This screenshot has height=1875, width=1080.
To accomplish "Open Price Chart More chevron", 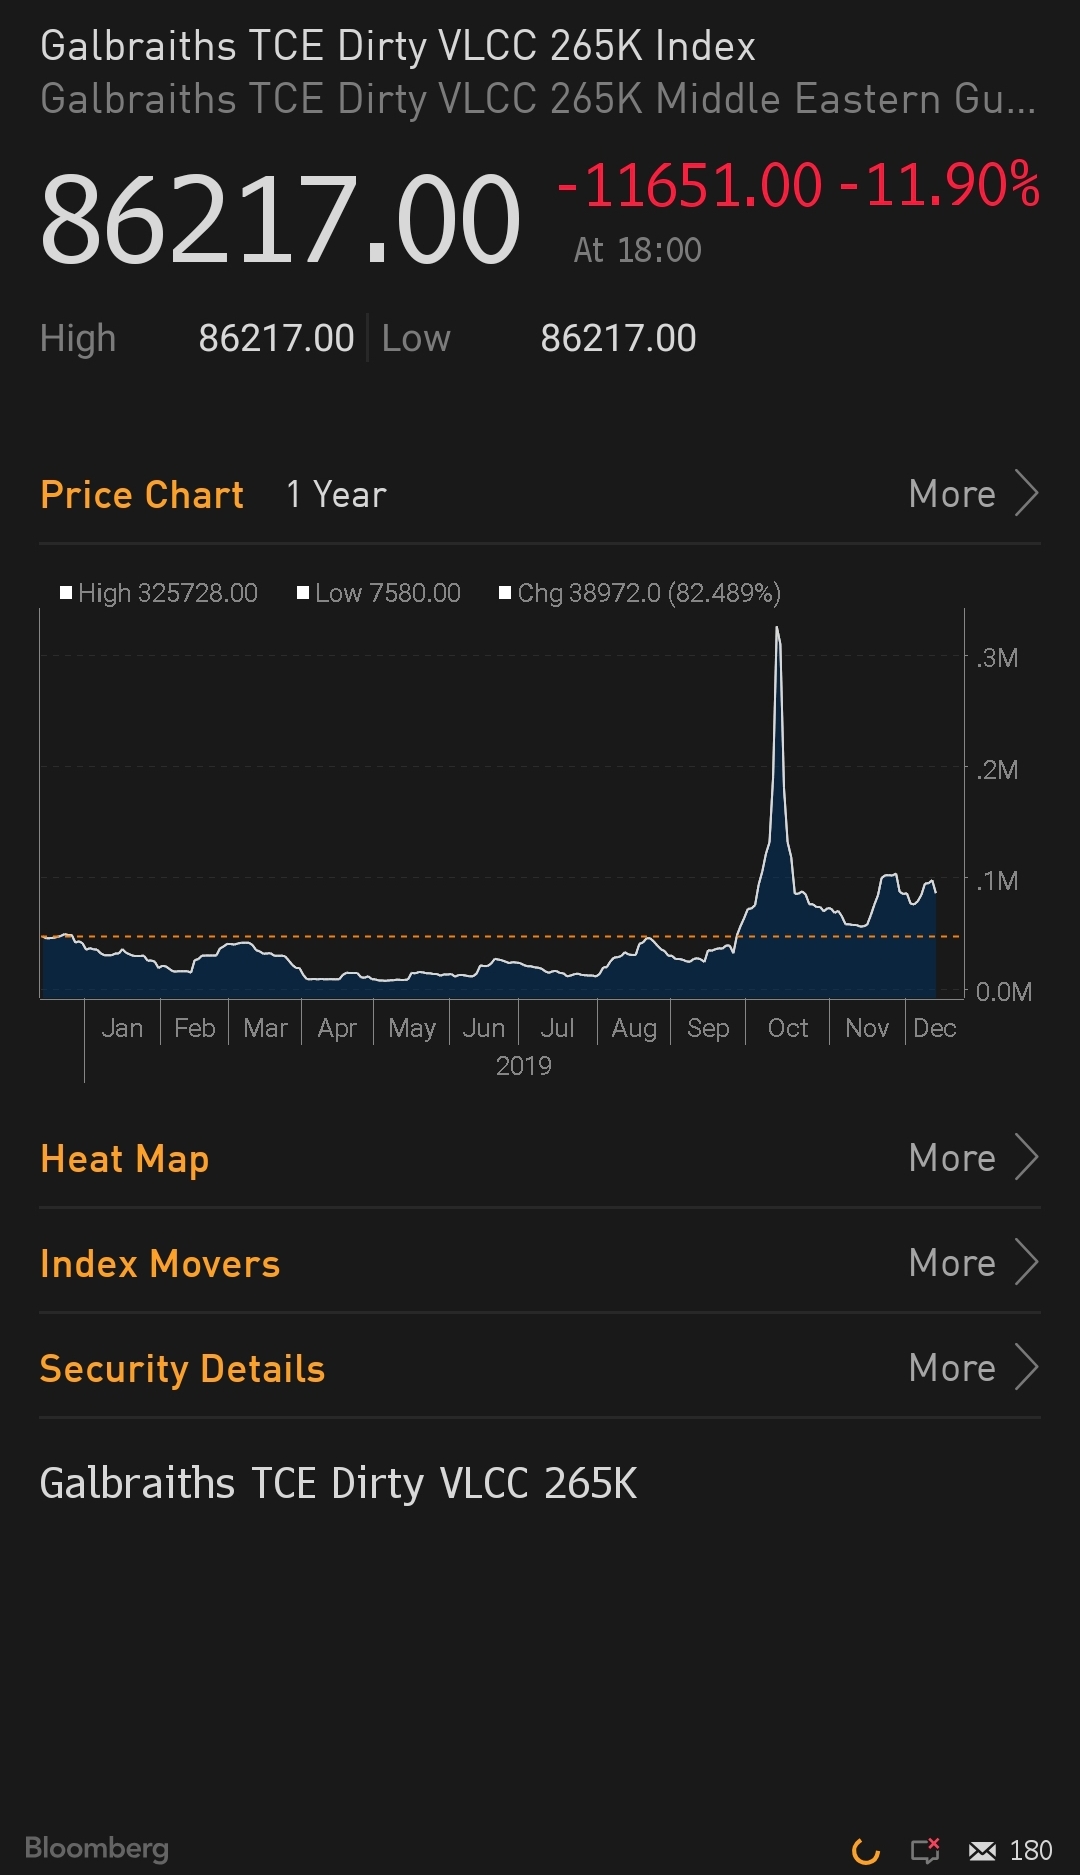I will click(1027, 493).
